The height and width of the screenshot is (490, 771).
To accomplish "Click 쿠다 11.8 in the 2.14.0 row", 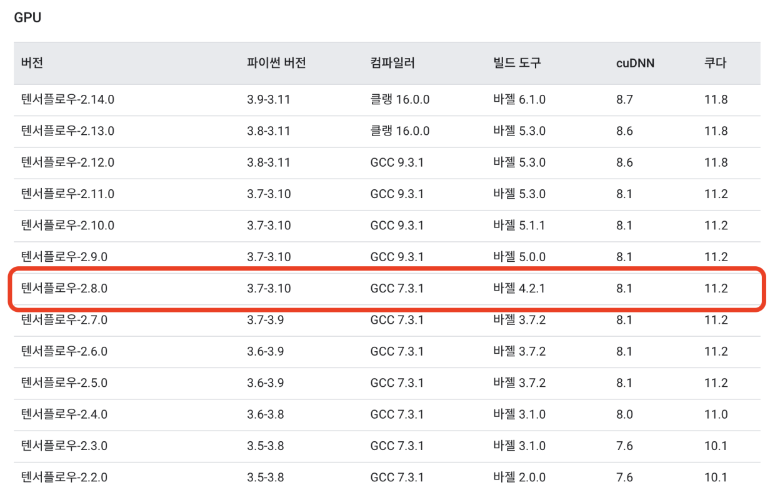I will tap(716, 99).
